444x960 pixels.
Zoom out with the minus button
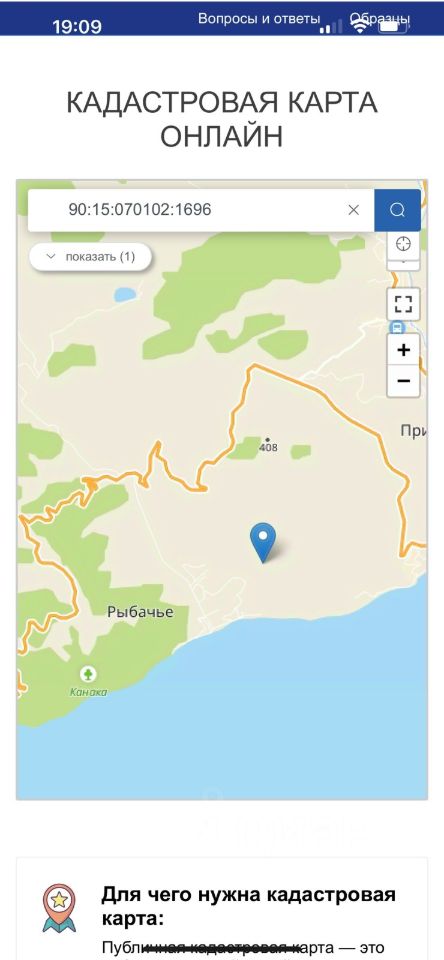(x=403, y=381)
